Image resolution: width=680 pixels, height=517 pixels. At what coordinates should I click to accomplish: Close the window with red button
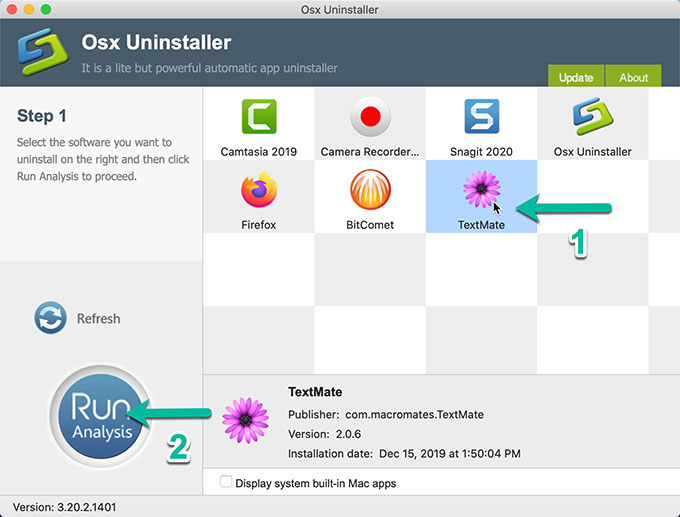coord(12,9)
